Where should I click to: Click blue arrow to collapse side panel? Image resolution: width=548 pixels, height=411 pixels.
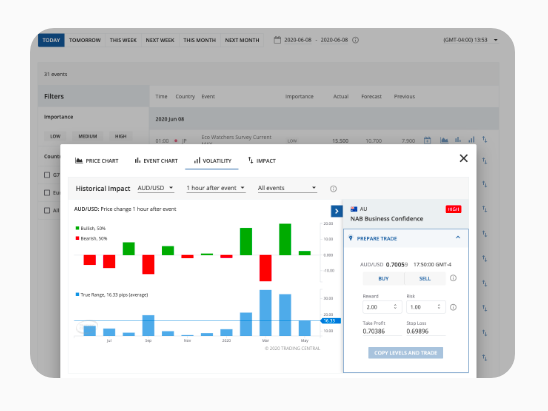pos(337,211)
